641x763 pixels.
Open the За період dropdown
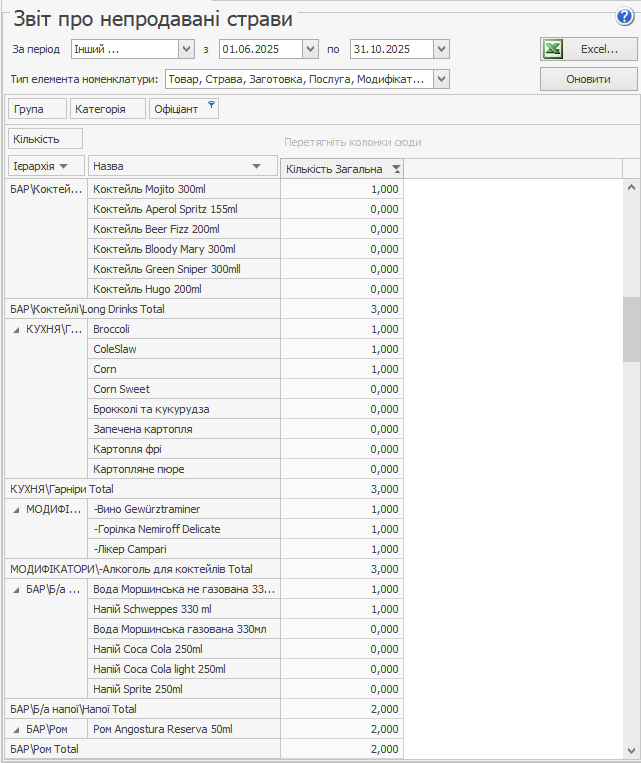click(186, 49)
